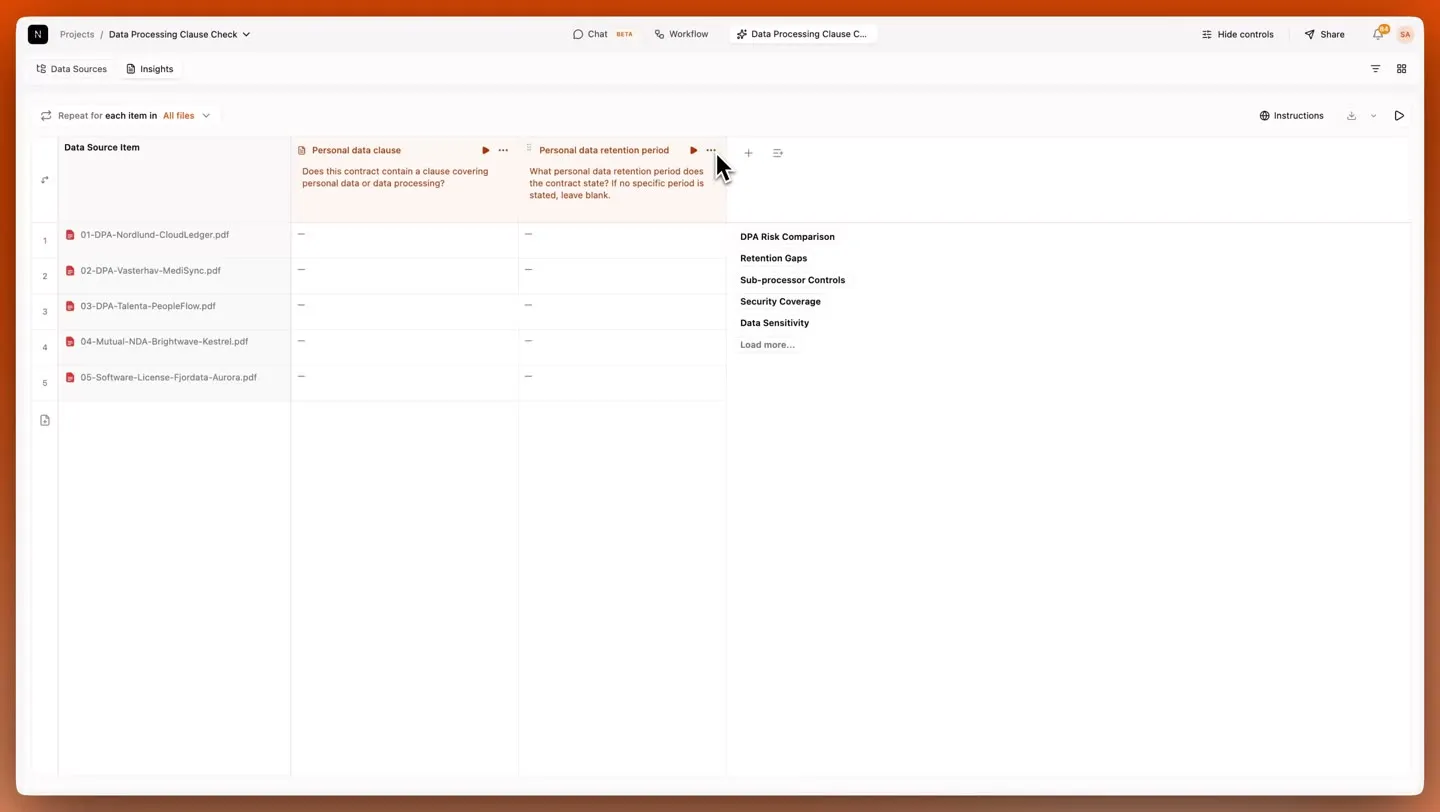Choose the DPA Risk Comparison suggestion
This screenshot has width=1440, height=812.
(x=787, y=237)
